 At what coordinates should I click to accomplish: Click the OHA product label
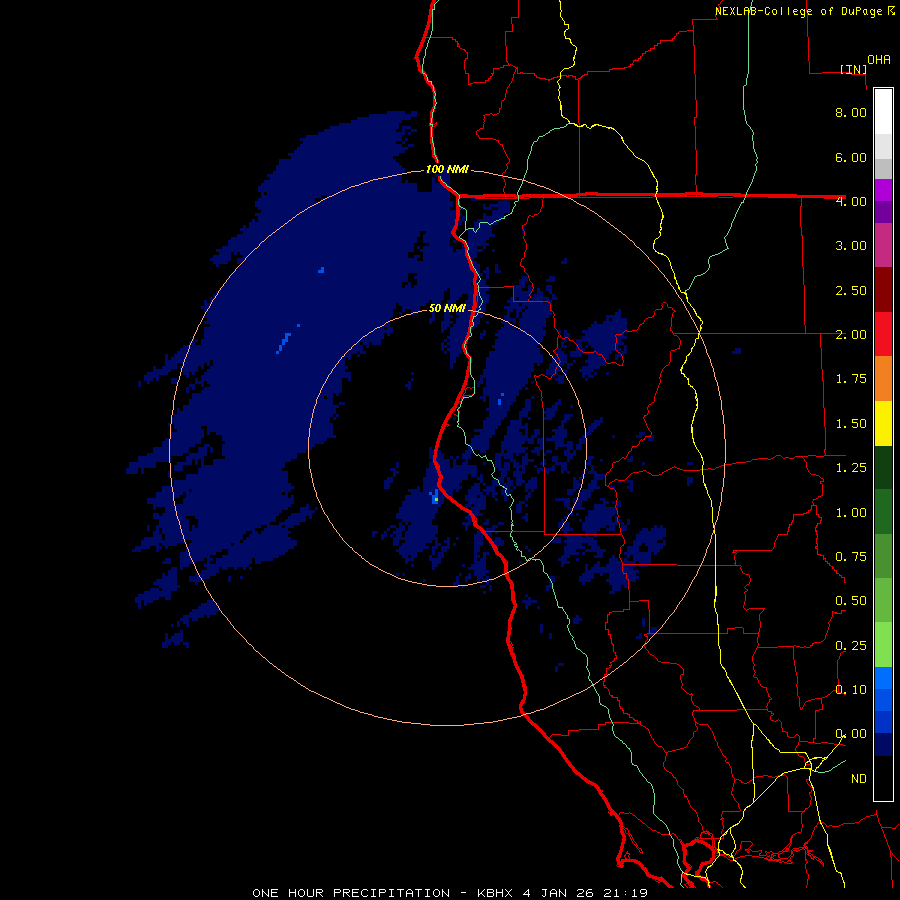(x=879, y=60)
